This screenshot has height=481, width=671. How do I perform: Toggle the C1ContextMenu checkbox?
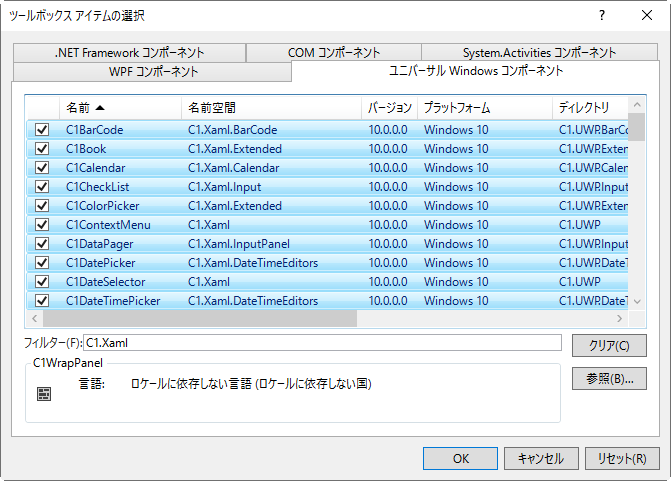[x=42, y=225]
